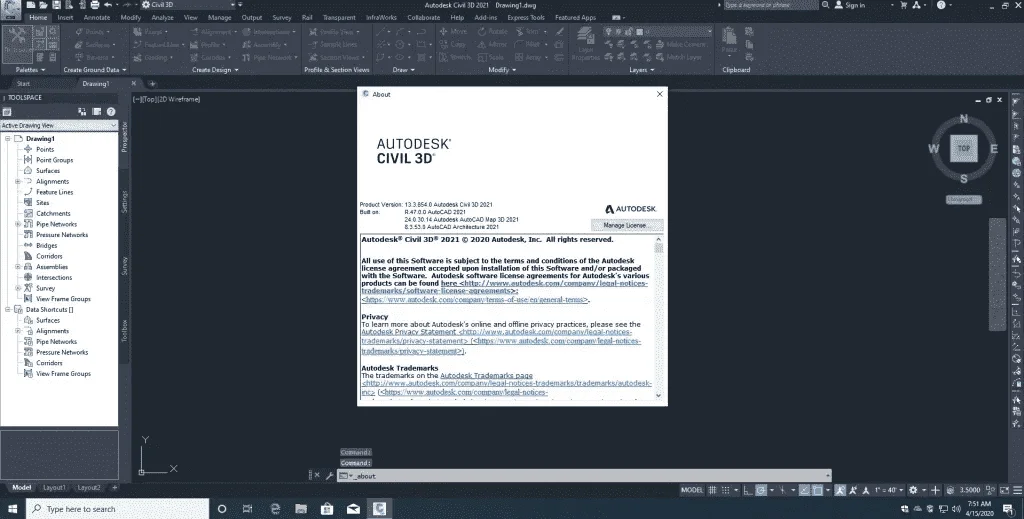Click the About dialog vertical scrollbar
The height and width of the screenshot is (519, 1024).
(658, 317)
